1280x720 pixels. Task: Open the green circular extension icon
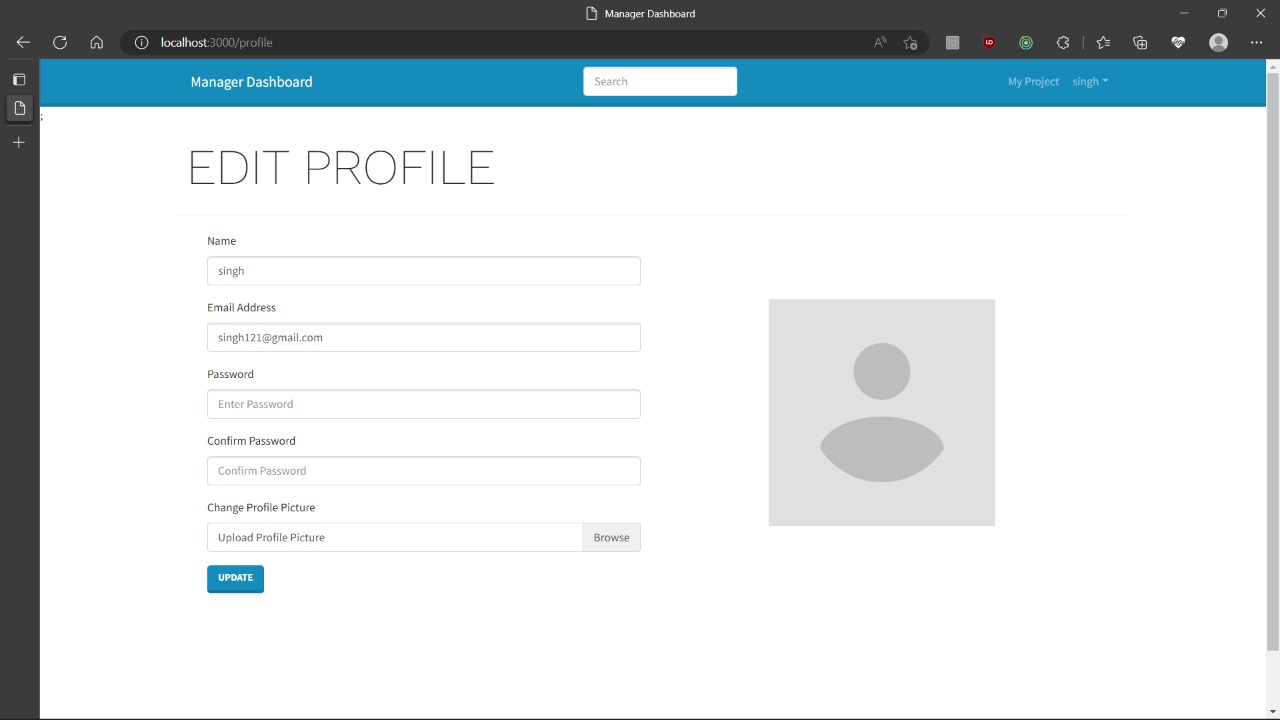point(1026,42)
